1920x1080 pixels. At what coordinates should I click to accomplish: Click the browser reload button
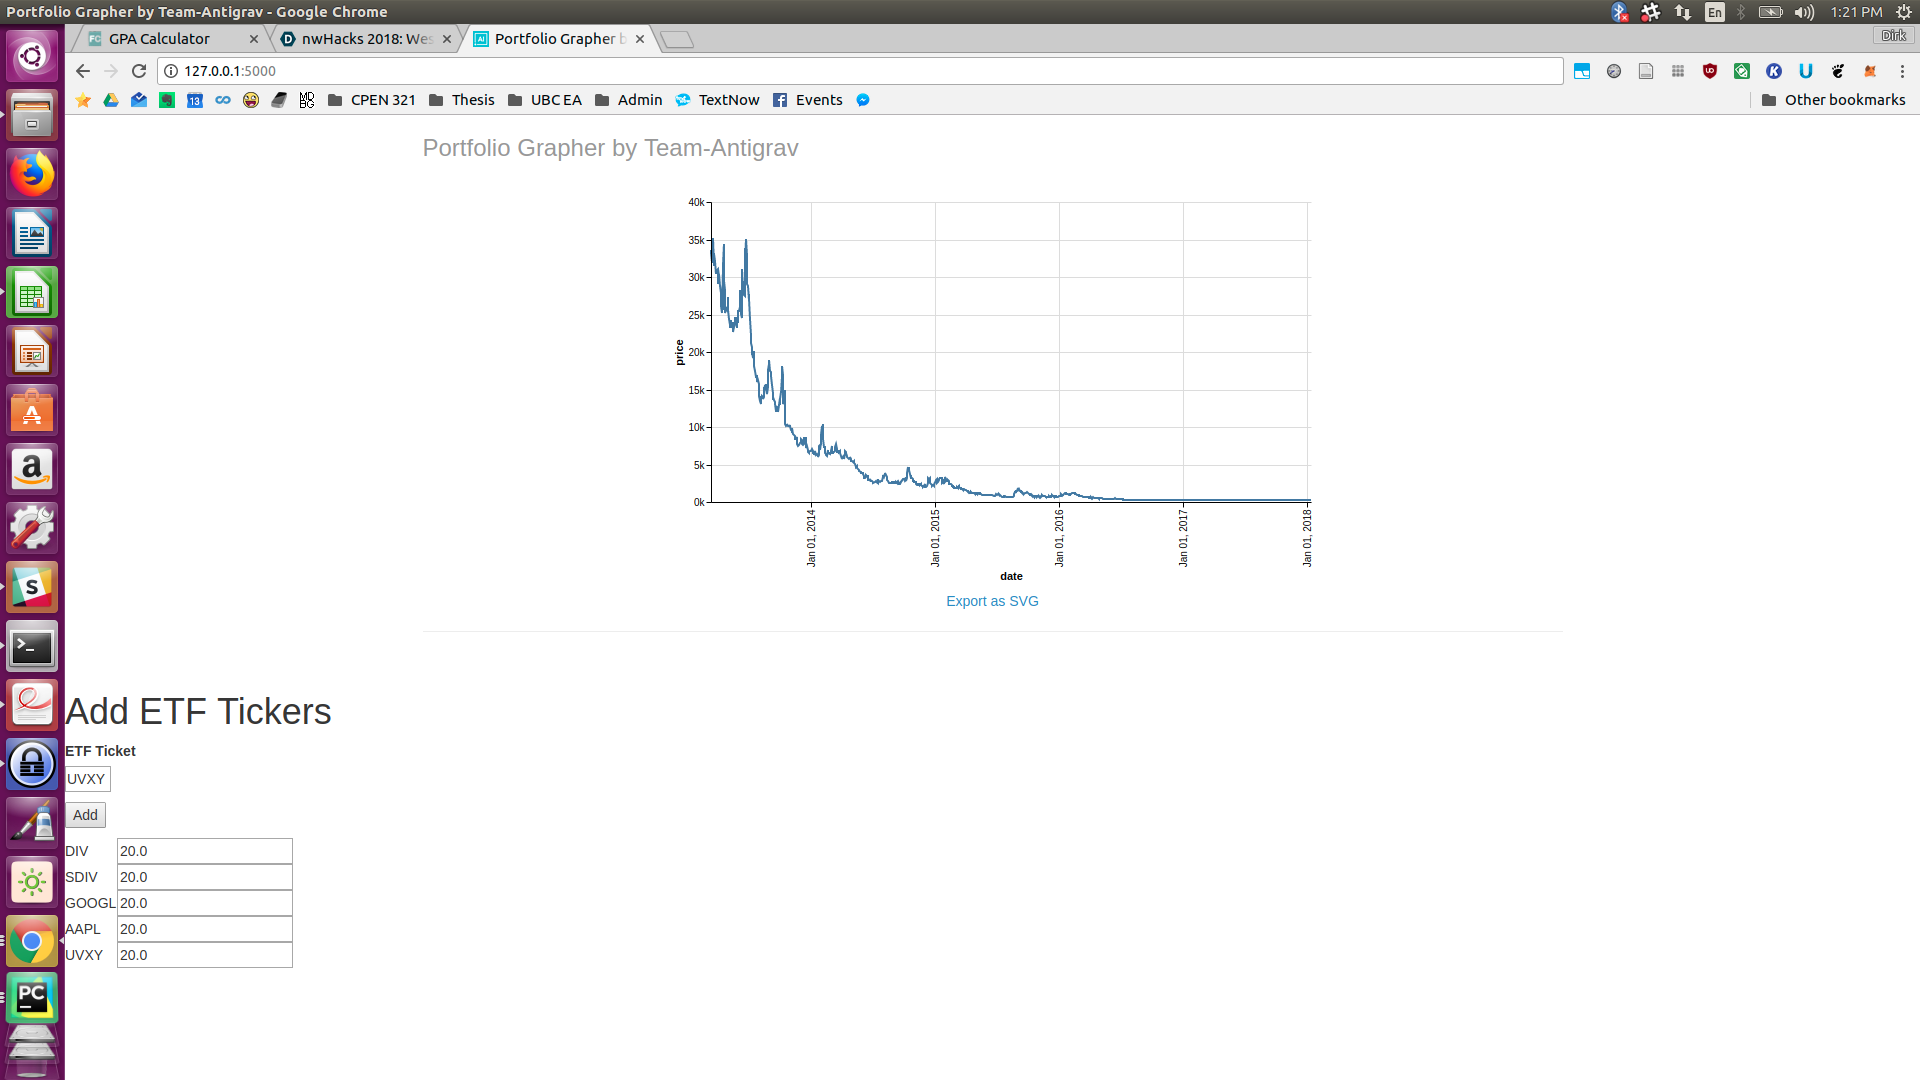139,71
